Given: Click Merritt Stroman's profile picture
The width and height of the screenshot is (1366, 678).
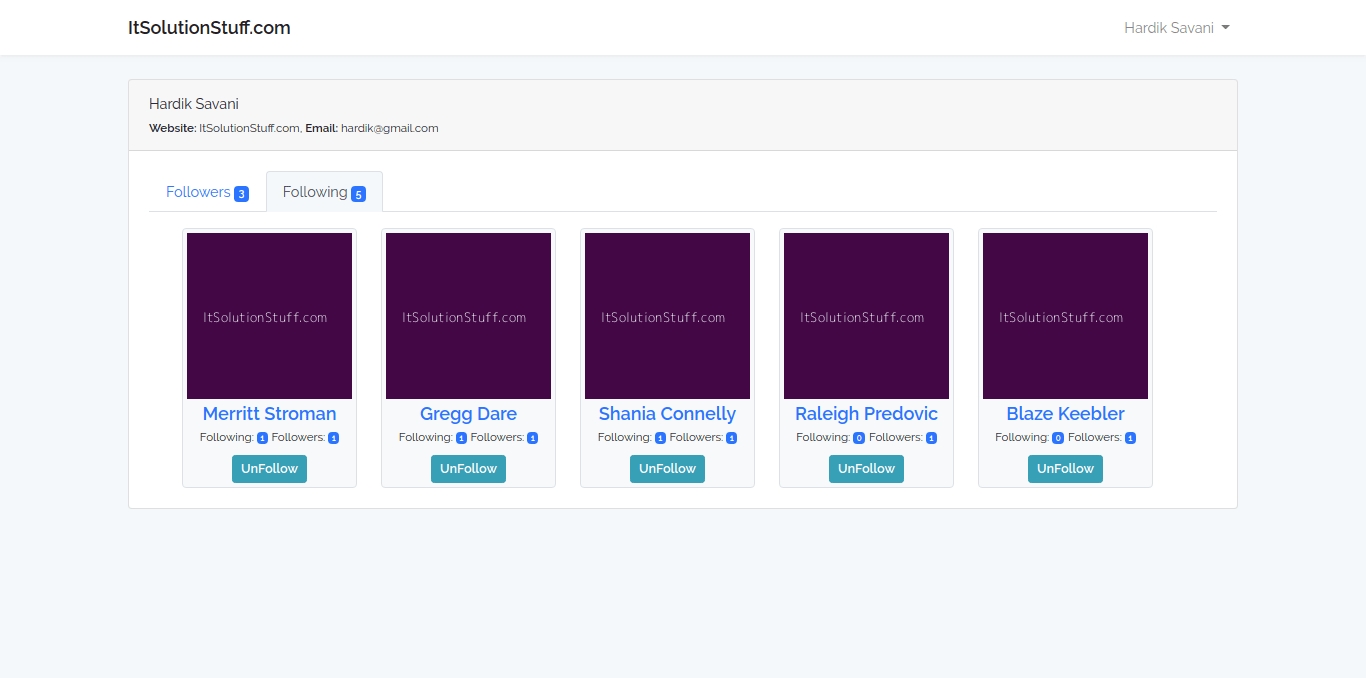Looking at the screenshot, I should coord(269,316).
